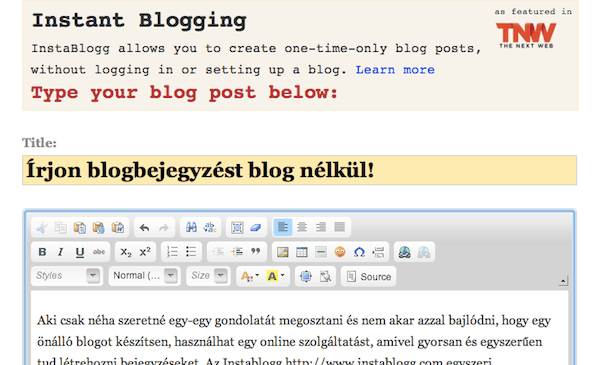
Task: Click the TNW The Next Web logo
Action: pyautogui.click(x=526, y=35)
